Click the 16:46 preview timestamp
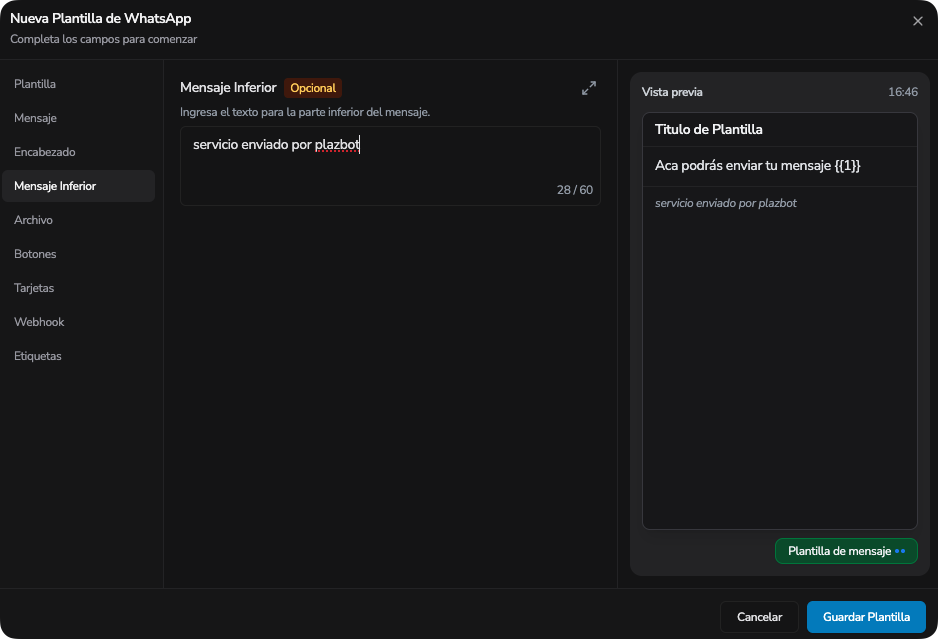This screenshot has height=639, width=938. pos(903,92)
